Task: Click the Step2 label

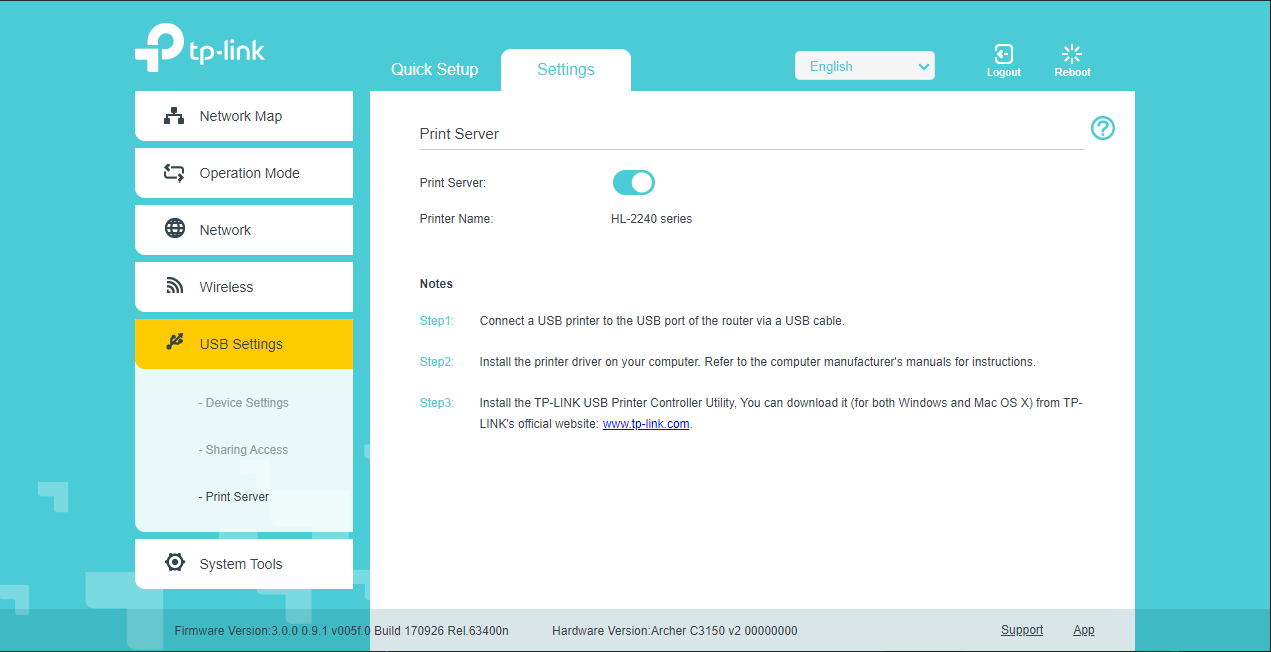Action: click(x=436, y=362)
